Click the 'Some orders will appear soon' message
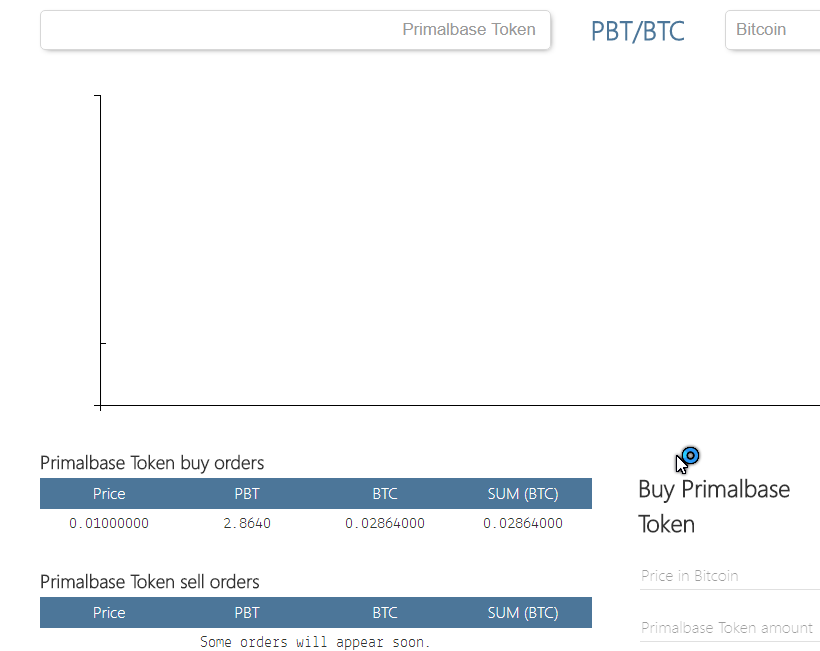This screenshot has height=651, width=820. coord(315,642)
